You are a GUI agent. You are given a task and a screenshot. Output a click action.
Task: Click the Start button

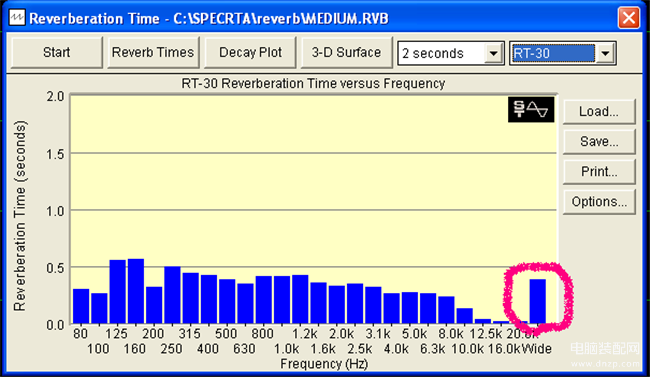point(56,53)
